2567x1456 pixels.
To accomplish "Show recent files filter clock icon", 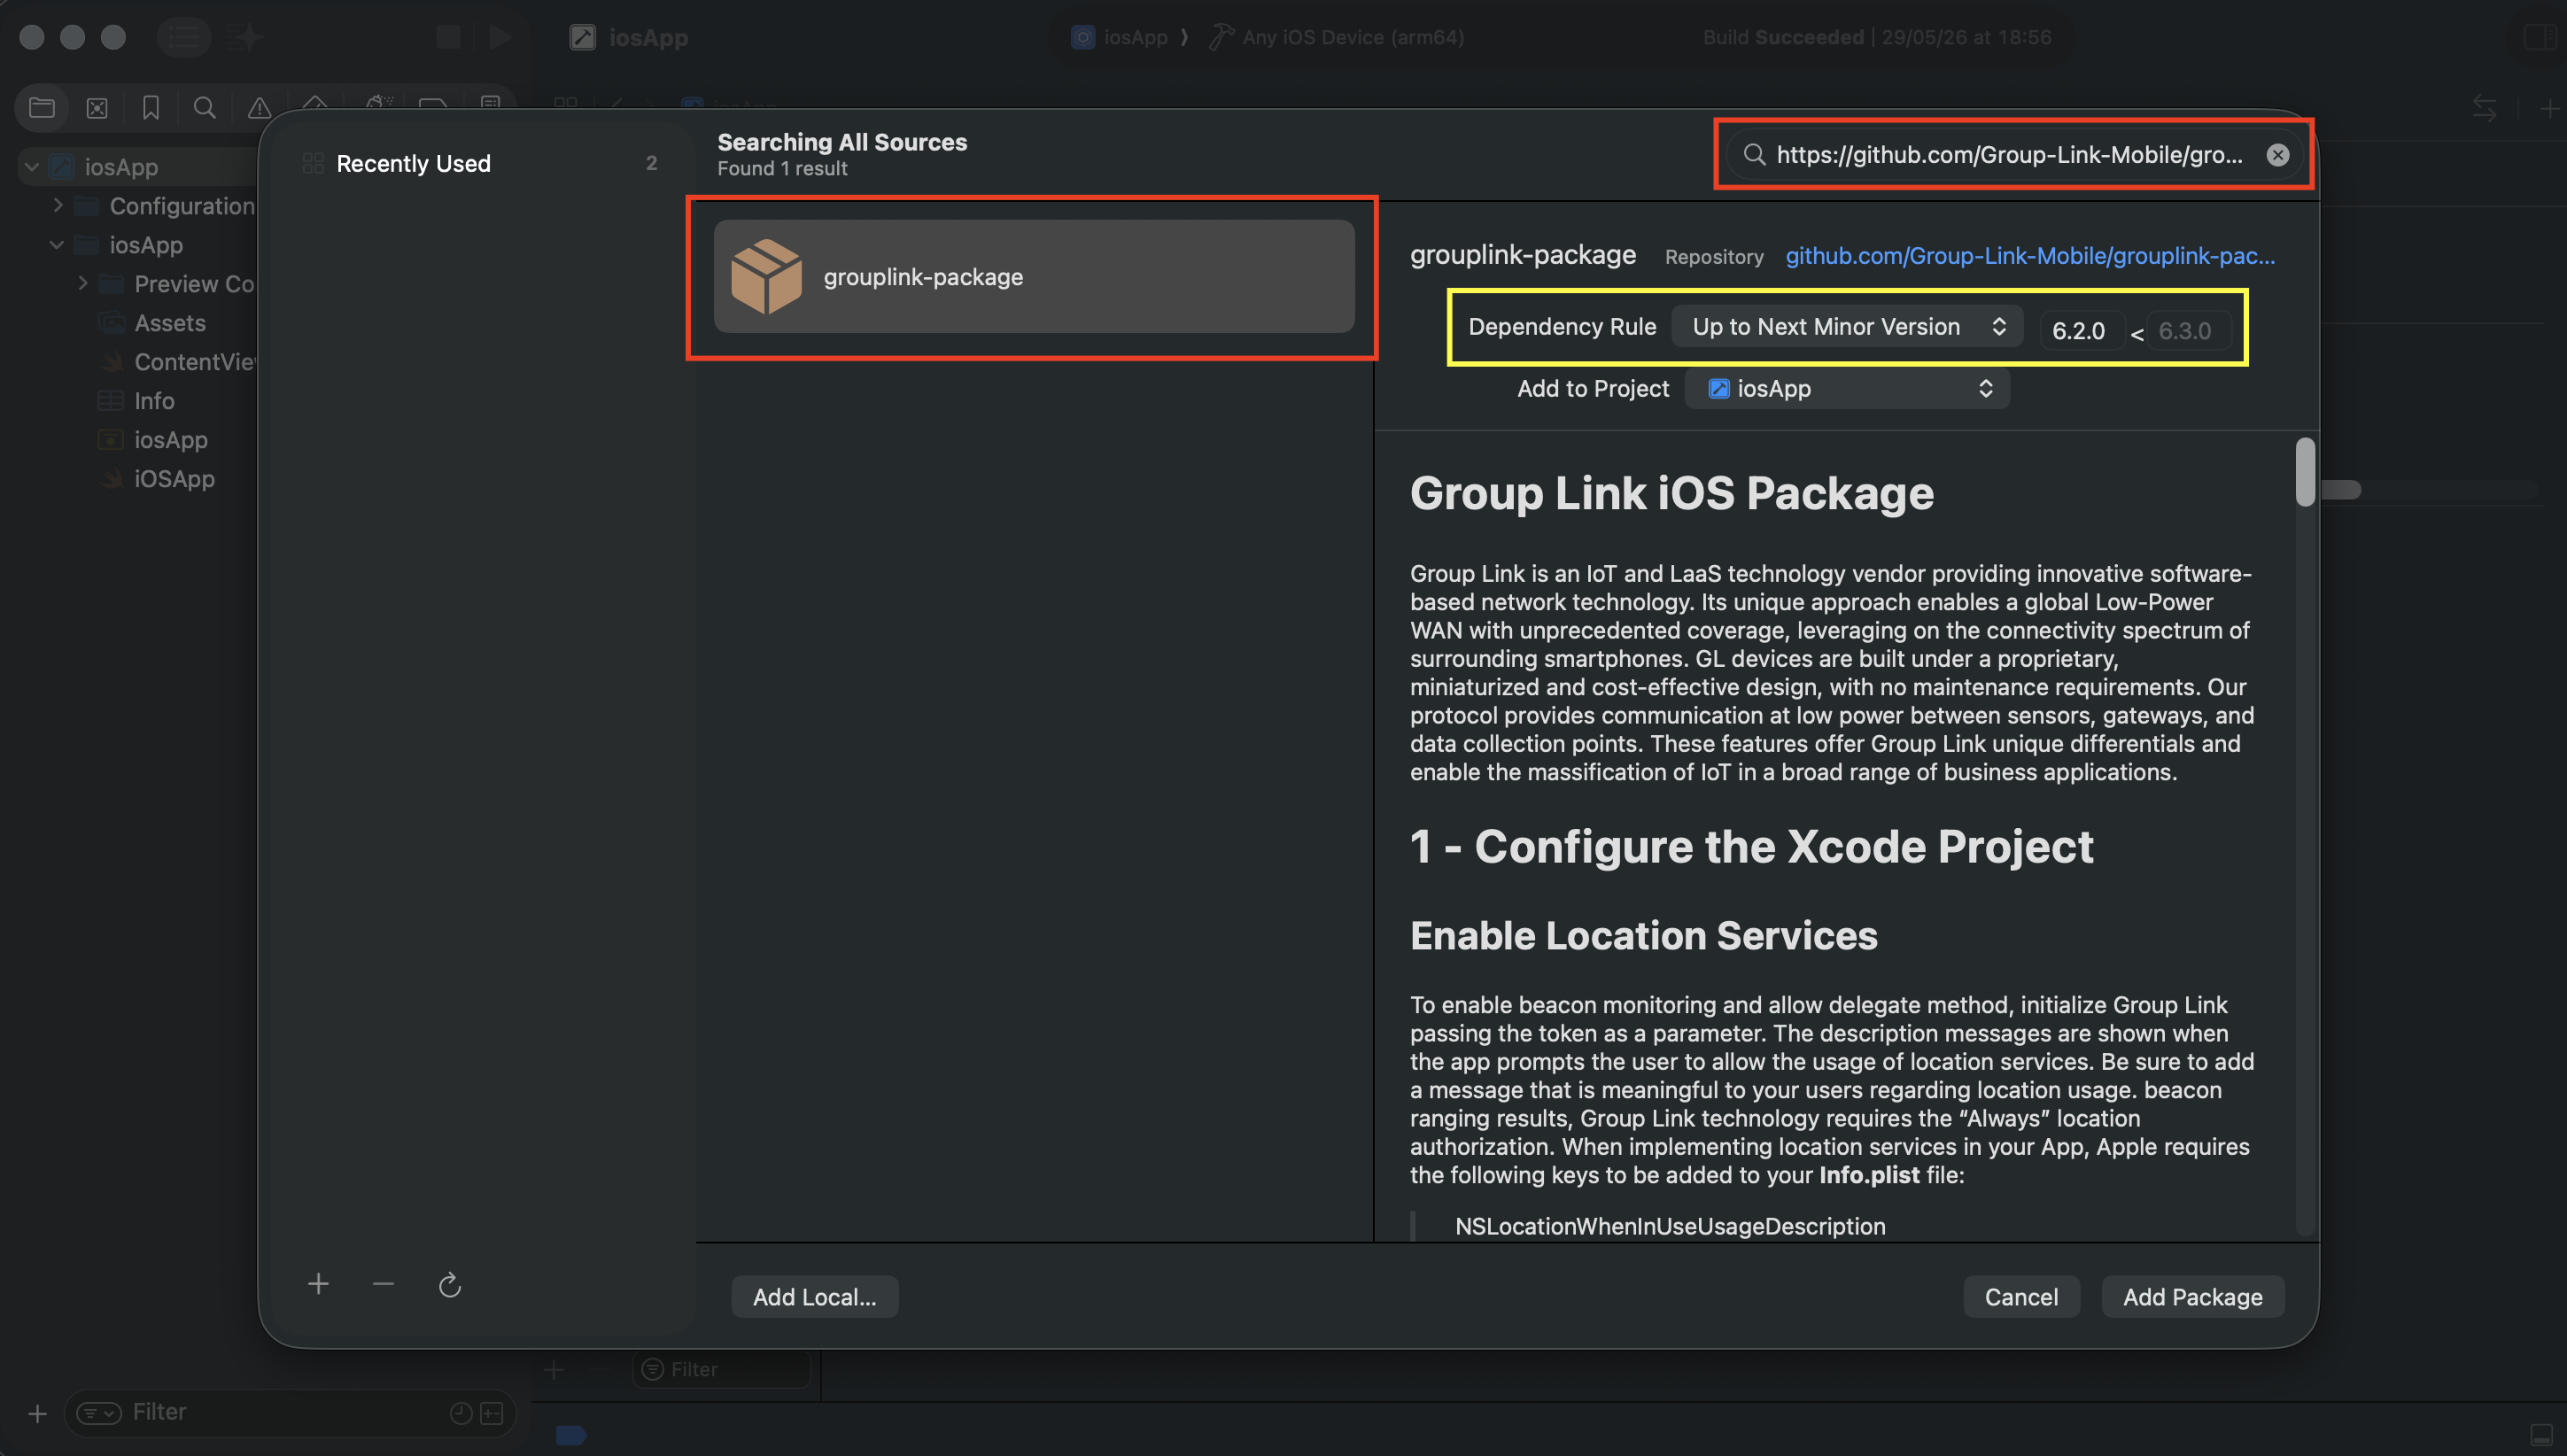I will pyautogui.click(x=460, y=1412).
